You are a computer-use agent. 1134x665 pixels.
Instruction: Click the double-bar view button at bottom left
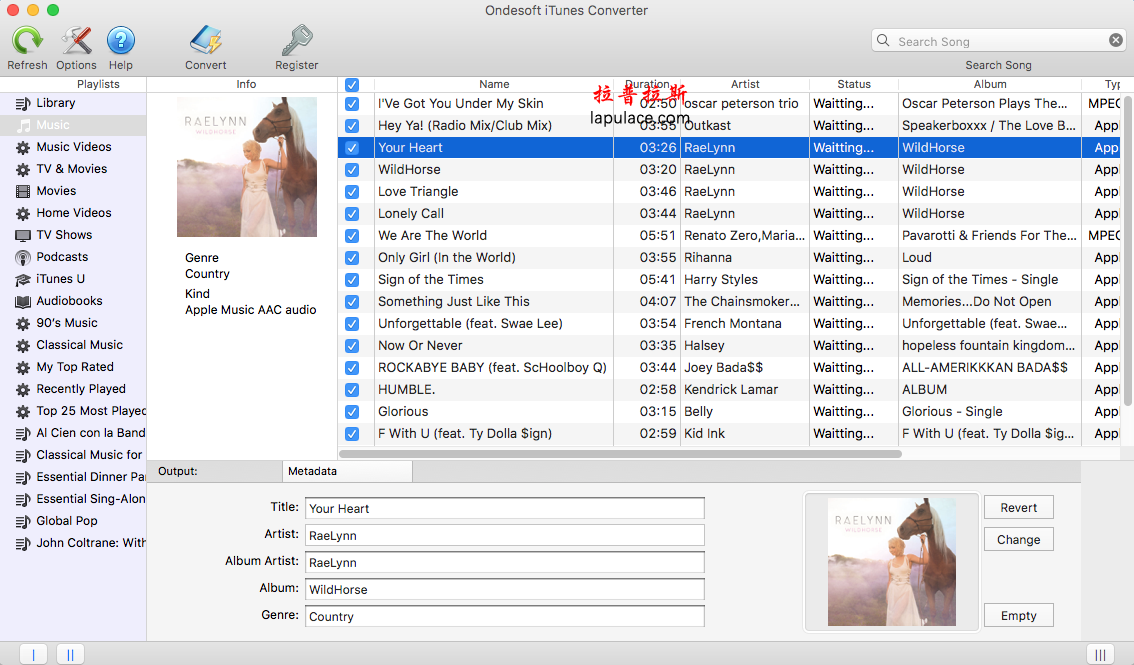[70, 655]
